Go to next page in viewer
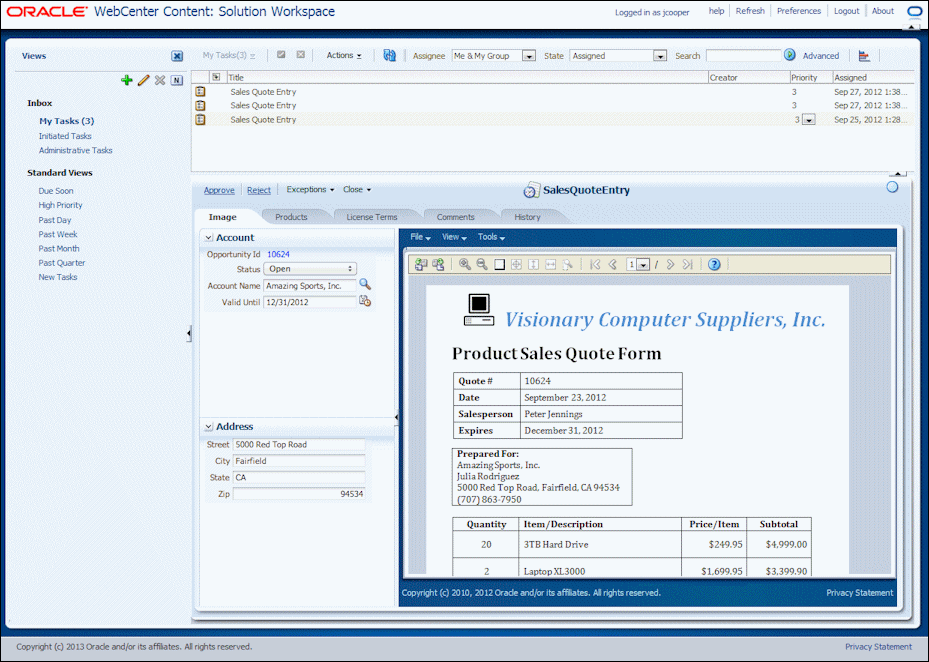This screenshot has width=929, height=662. (671, 264)
